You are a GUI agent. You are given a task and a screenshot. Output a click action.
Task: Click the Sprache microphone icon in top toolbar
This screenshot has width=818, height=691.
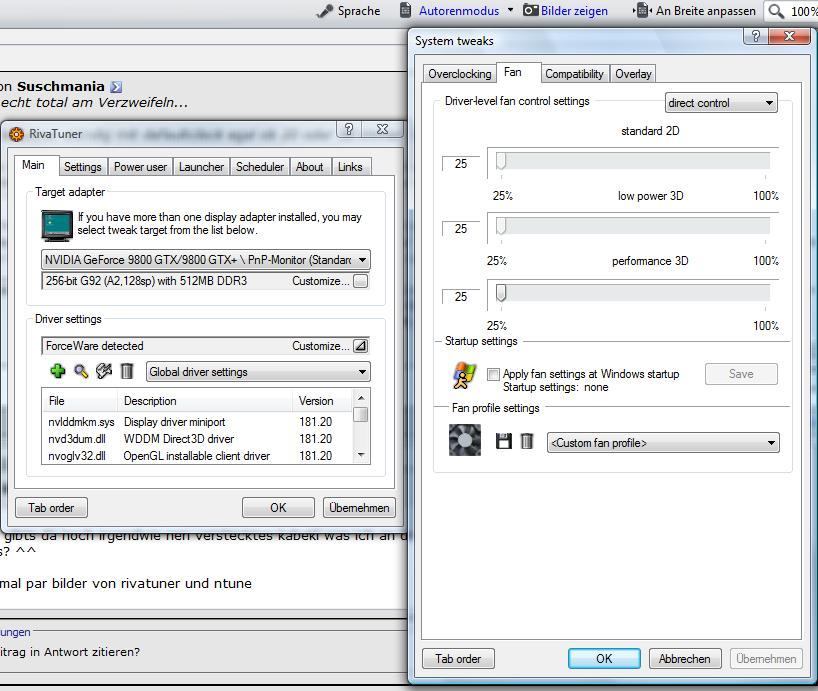coord(325,10)
